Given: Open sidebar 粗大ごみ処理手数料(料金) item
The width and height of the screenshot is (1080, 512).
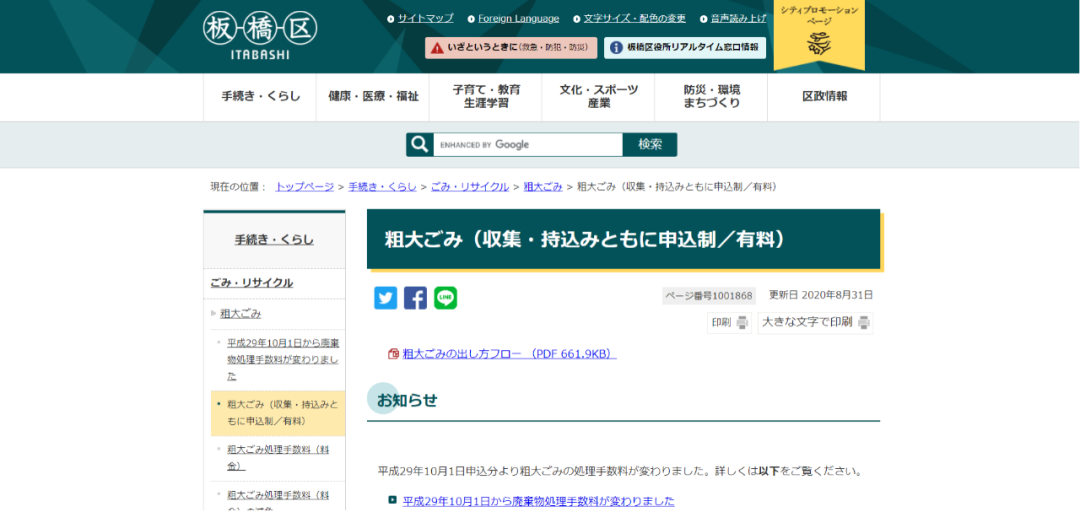Looking at the screenshot, I should coord(278,458).
